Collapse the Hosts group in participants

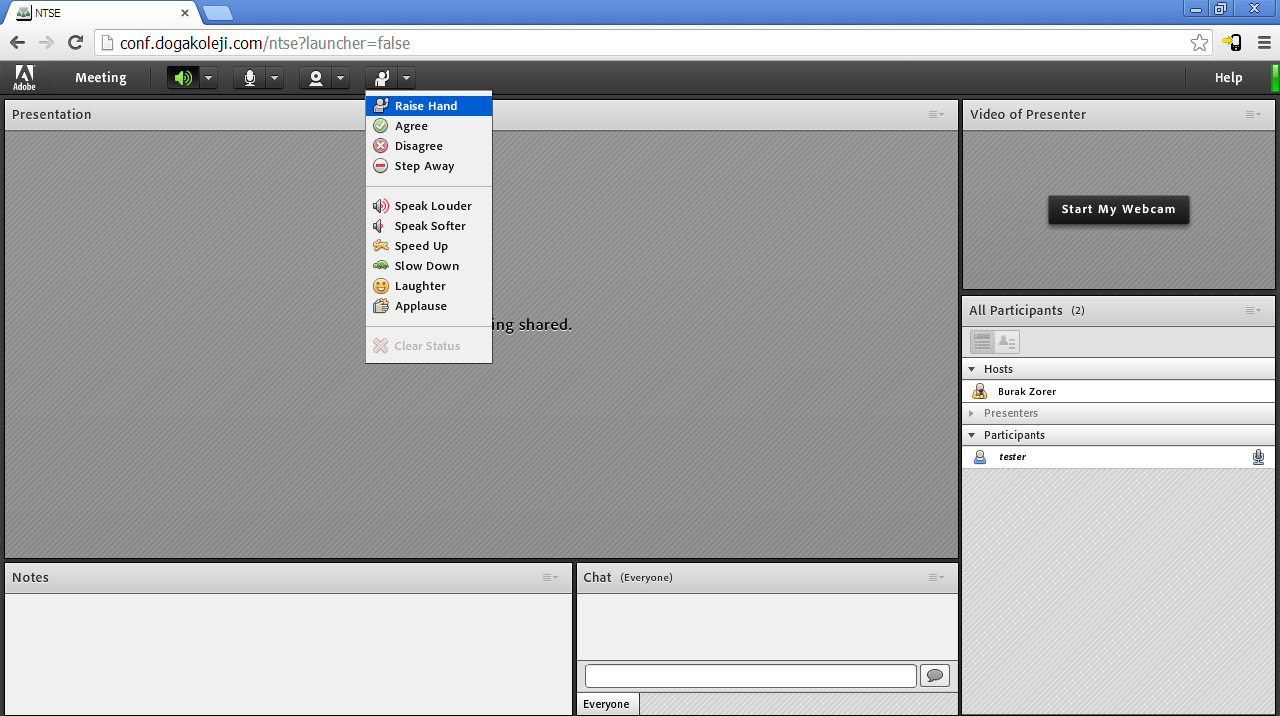pos(972,369)
